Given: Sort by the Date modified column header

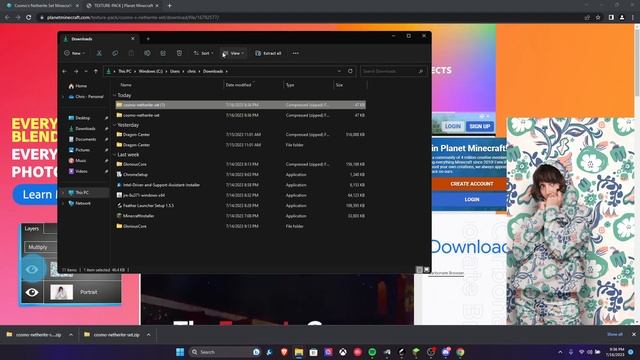Looking at the screenshot, I should coord(238,85).
